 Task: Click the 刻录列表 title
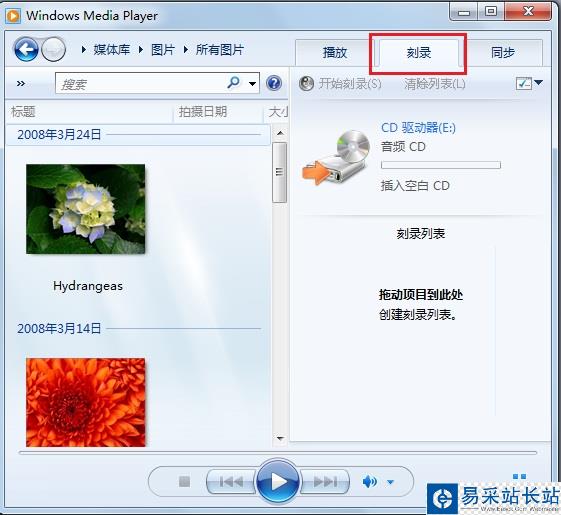pyautogui.click(x=420, y=234)
